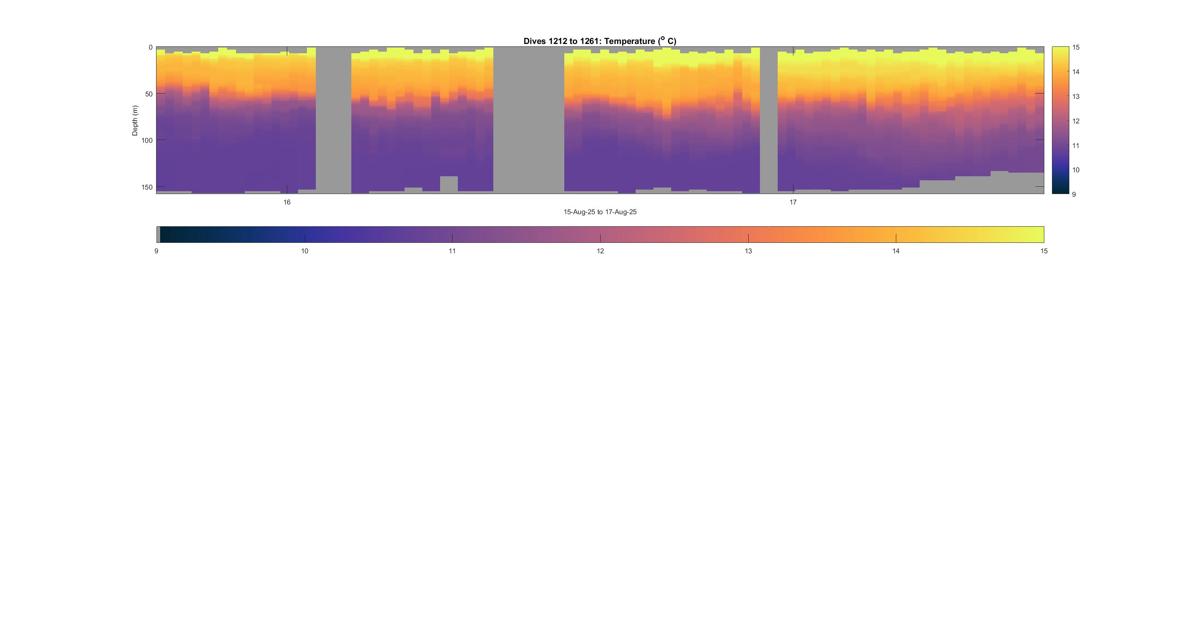
Task: Click the horizontal temperature colorbar
Action: [600, 234]
